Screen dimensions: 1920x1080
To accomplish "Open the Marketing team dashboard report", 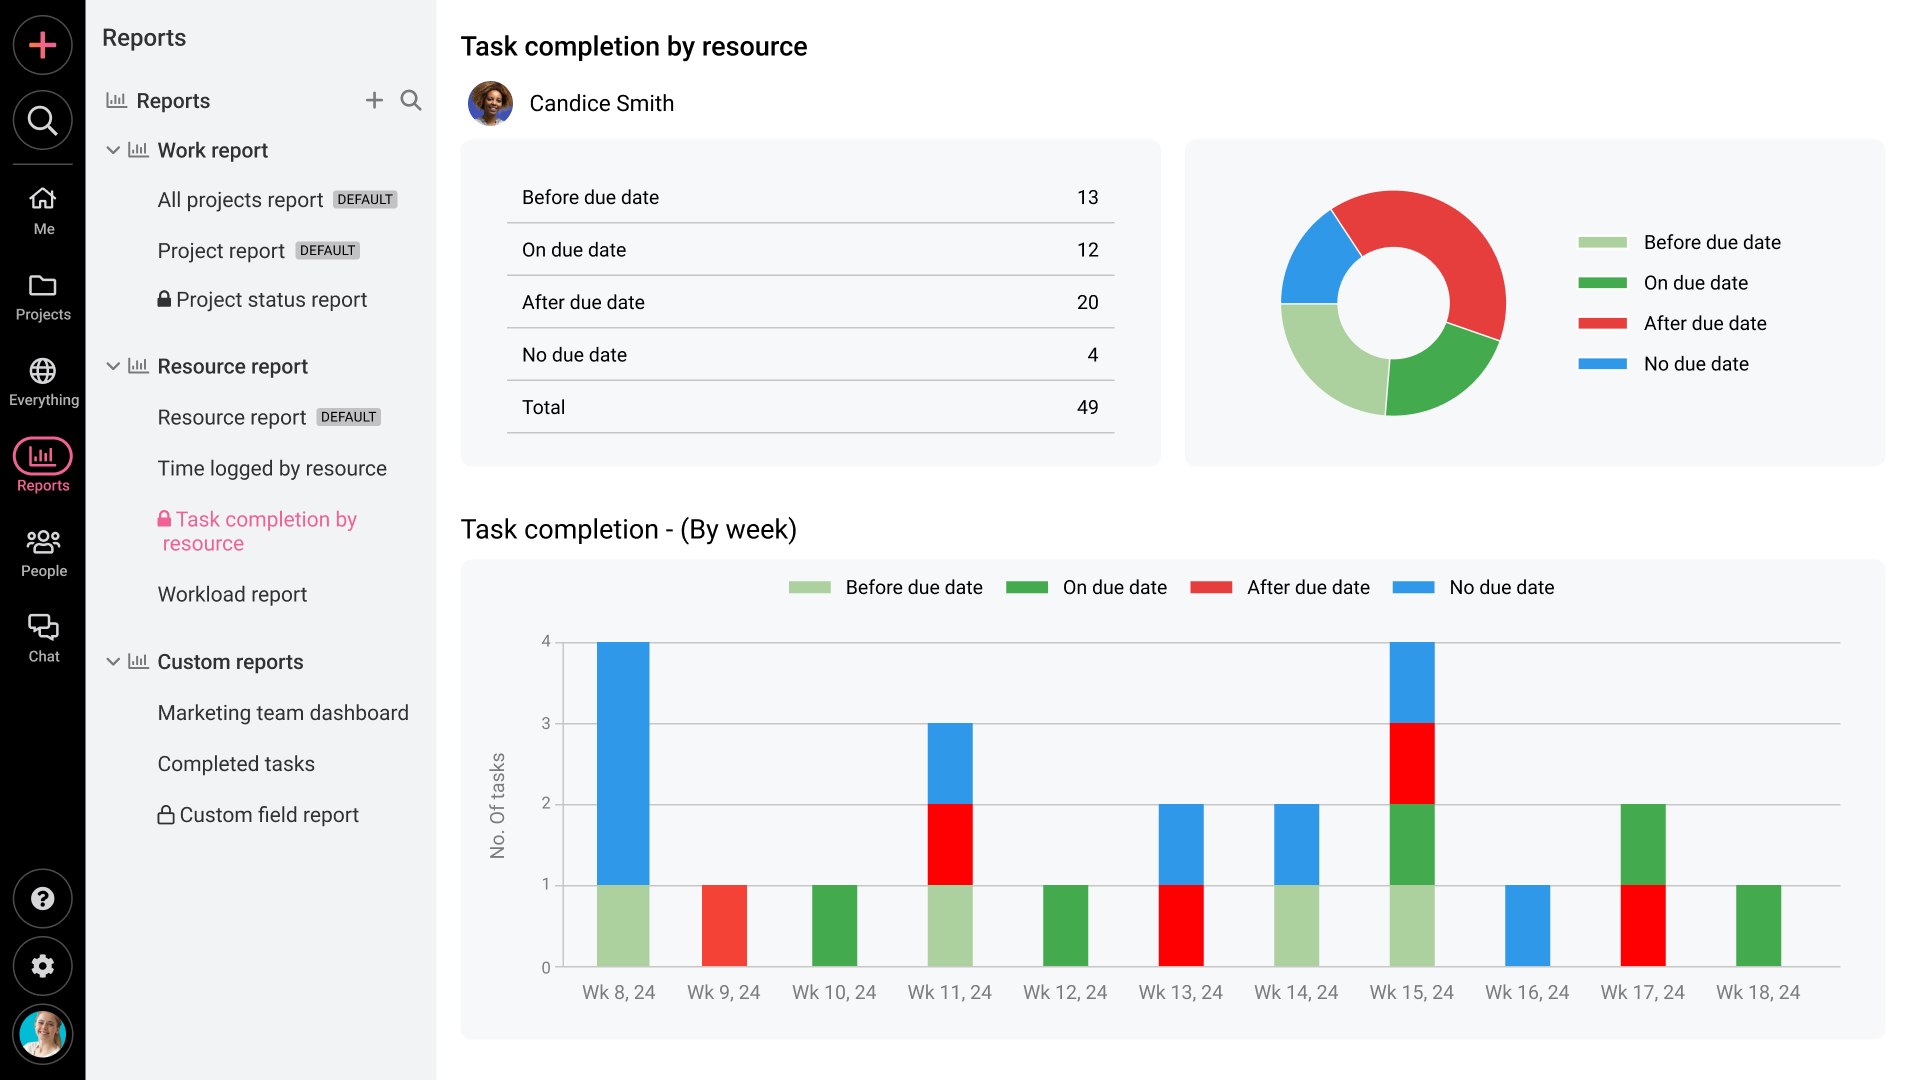I will point(282,712).
